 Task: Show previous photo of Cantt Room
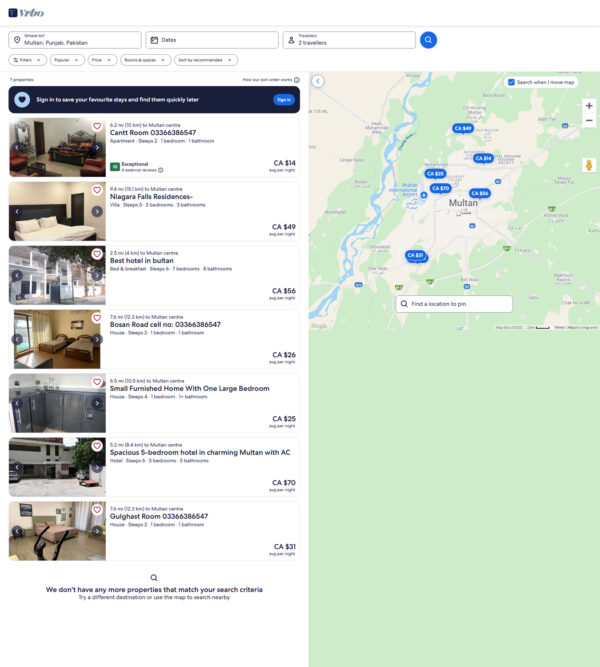click(x=17, y=148)
